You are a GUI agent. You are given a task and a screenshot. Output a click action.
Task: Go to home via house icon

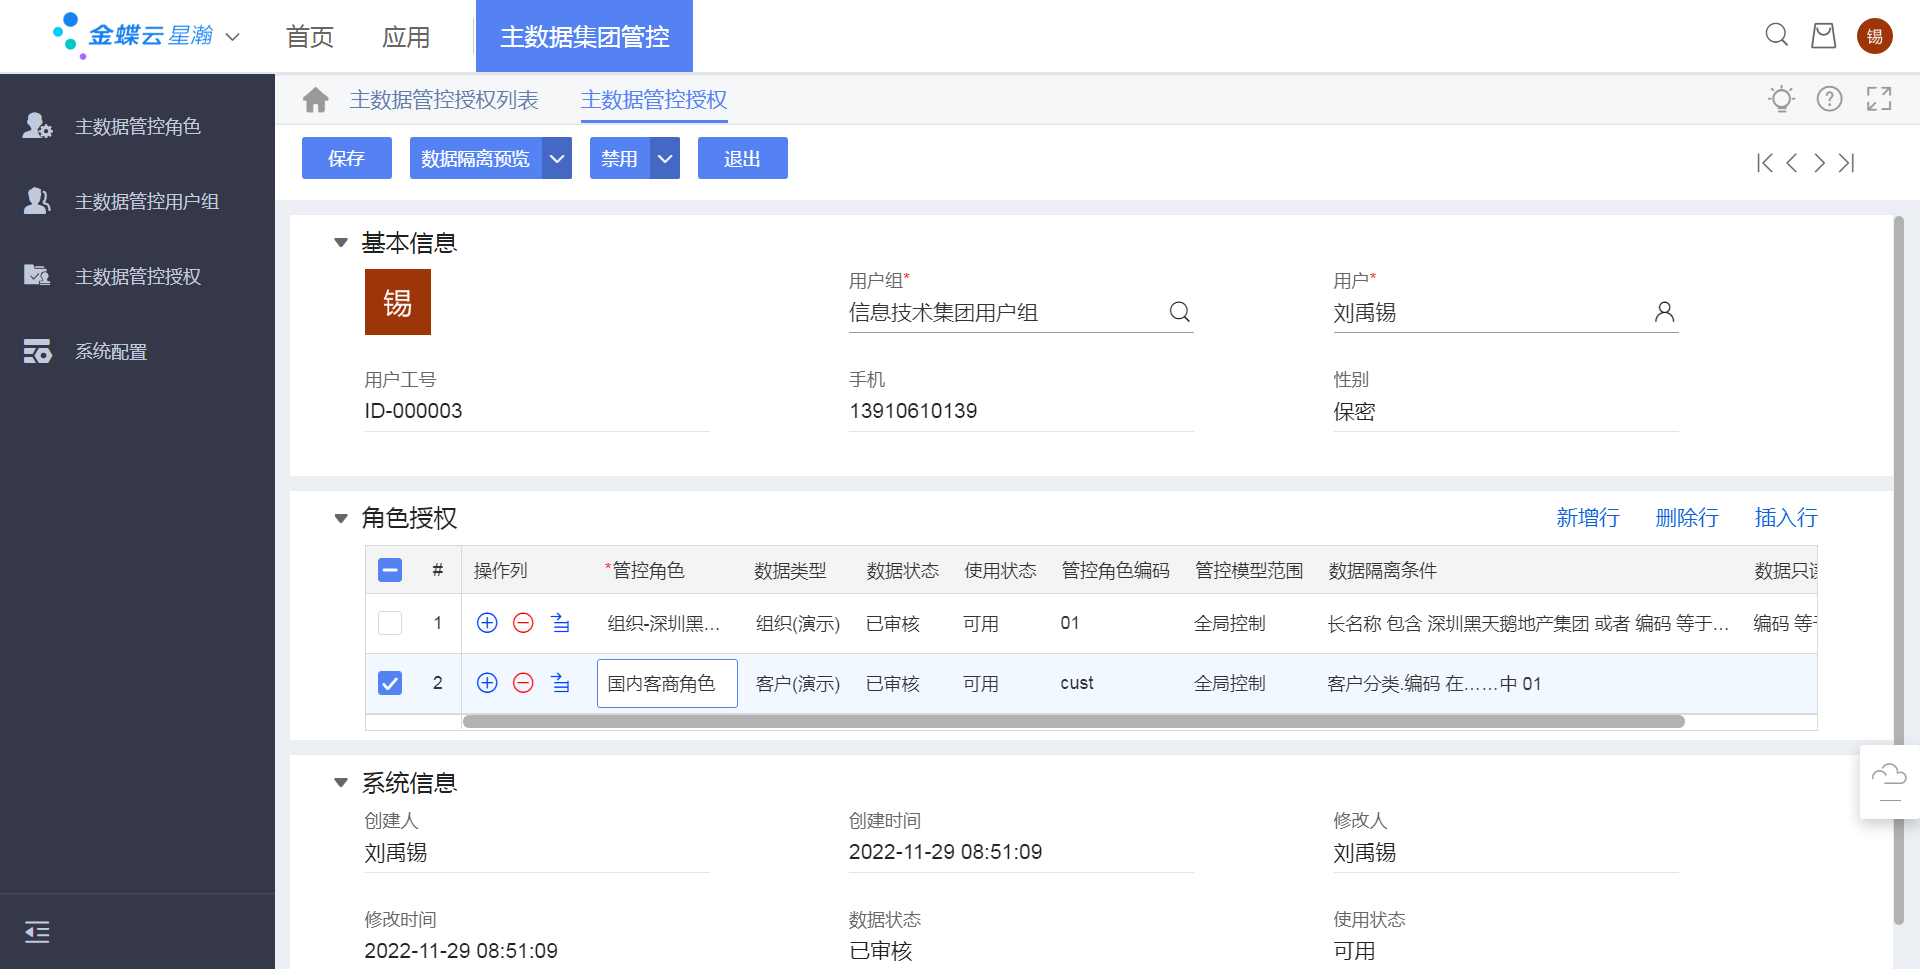coord(316,100)
